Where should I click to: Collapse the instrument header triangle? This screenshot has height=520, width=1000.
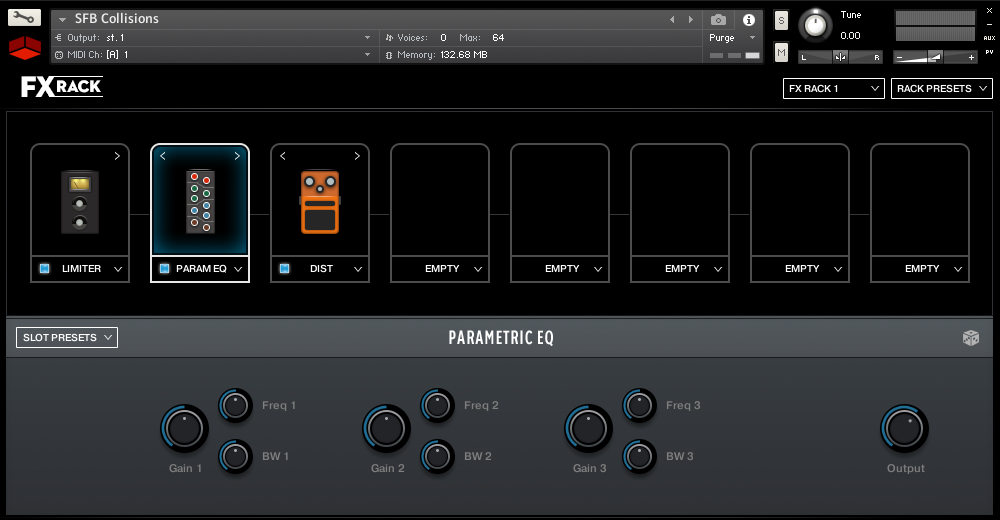point(62,20)
